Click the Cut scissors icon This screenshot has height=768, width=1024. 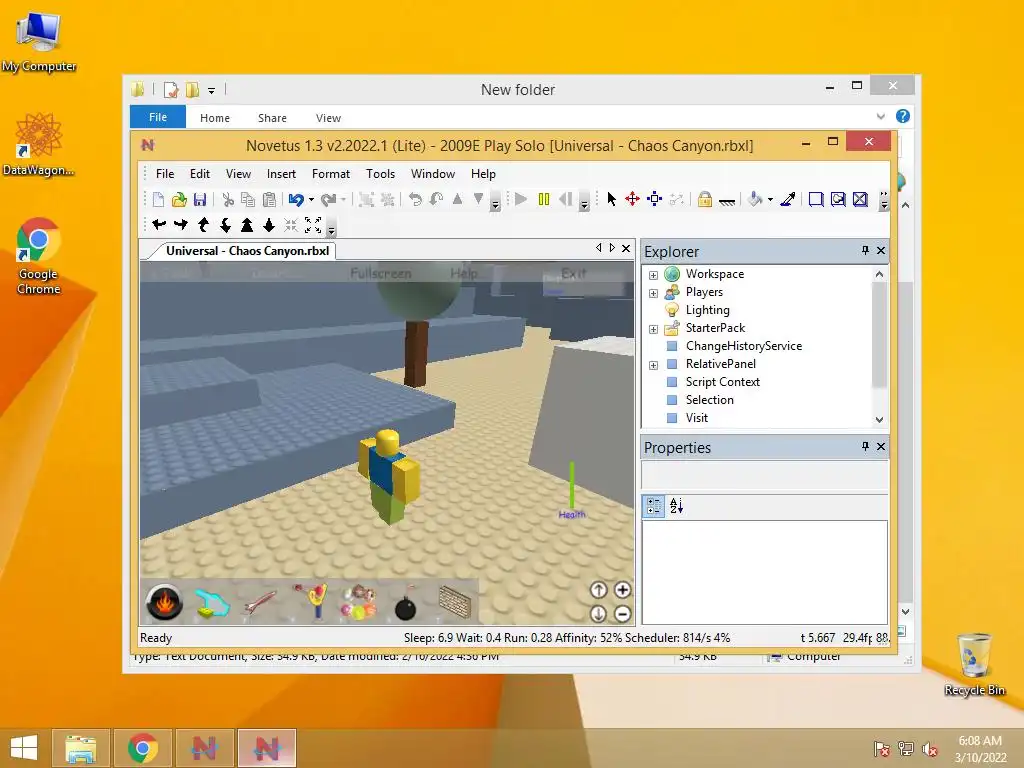tap(228, 199)
